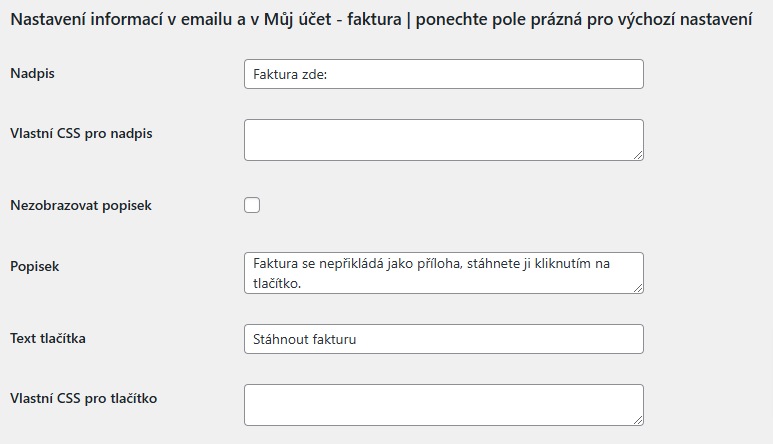Select the Text tlačítka input field

tap(444, 339)
